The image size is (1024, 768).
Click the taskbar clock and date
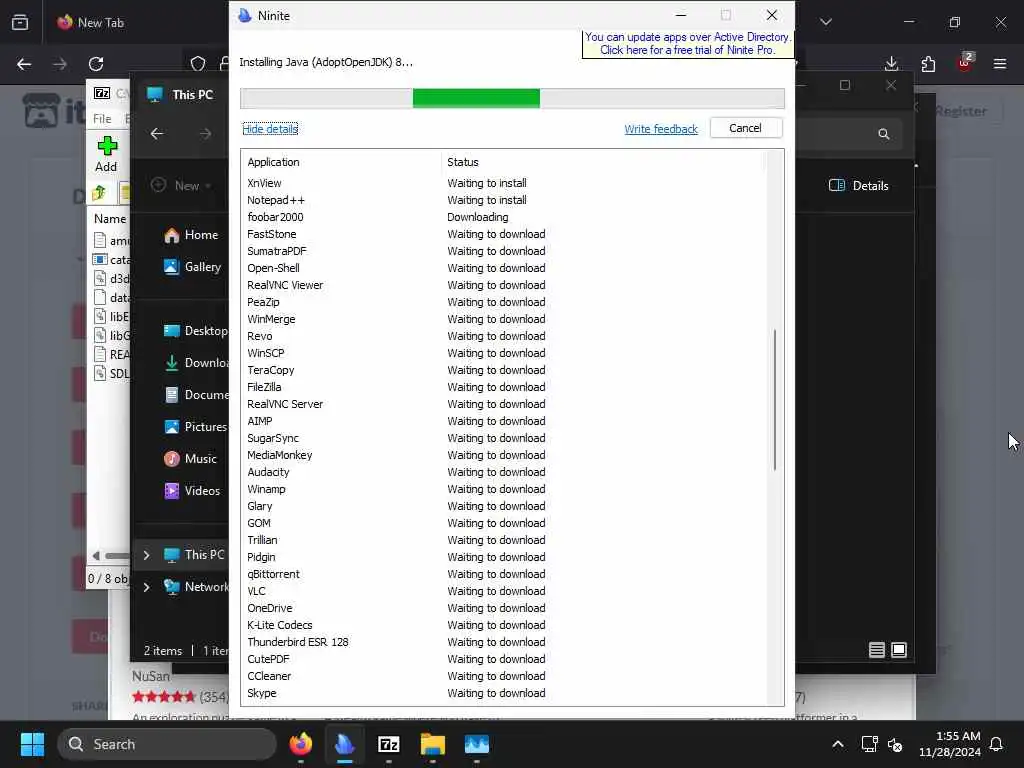(950, 744)
